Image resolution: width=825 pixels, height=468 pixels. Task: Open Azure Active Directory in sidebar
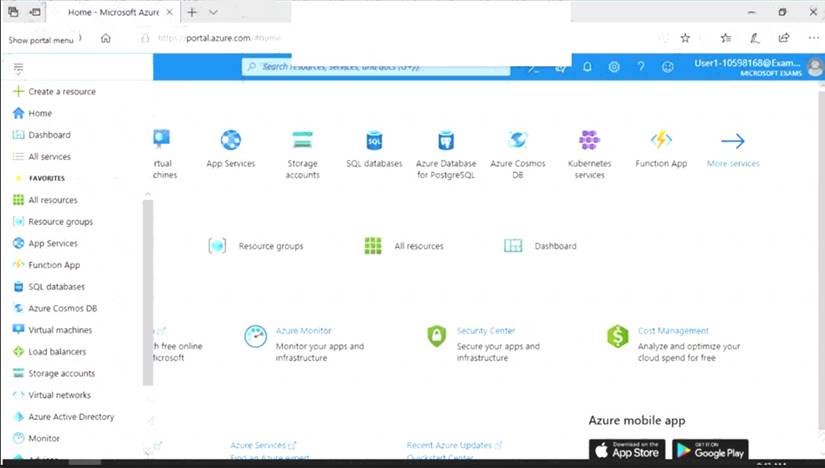pyautogui.click(x=63, y=416)
